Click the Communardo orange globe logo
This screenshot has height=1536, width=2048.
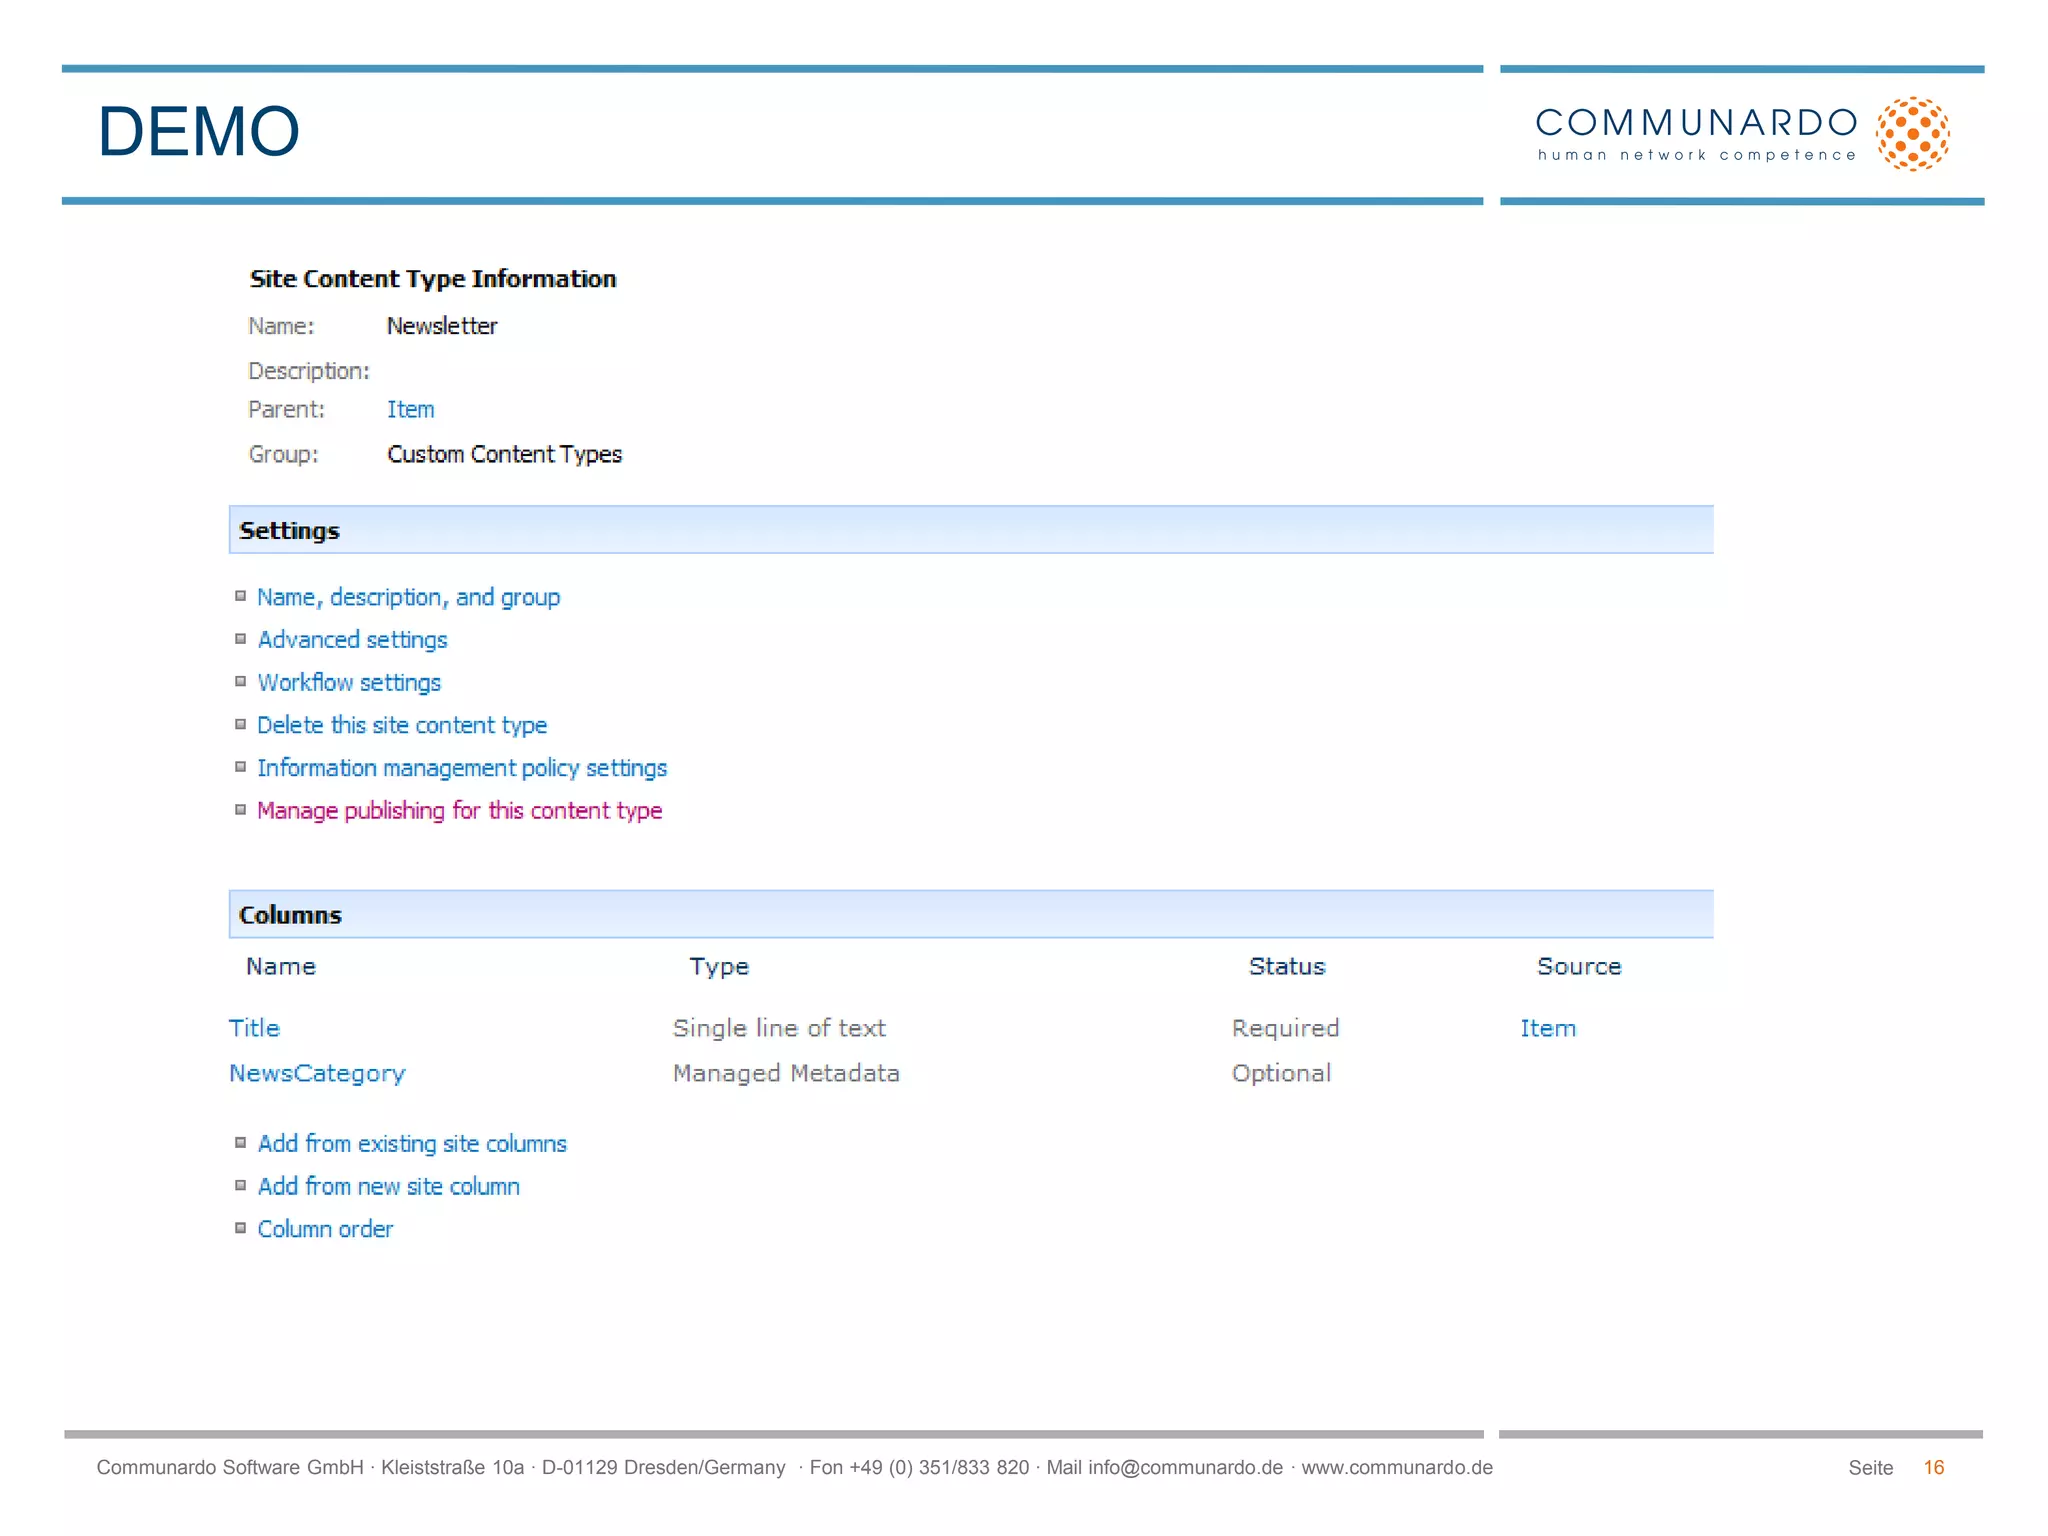pos(1912,134)
